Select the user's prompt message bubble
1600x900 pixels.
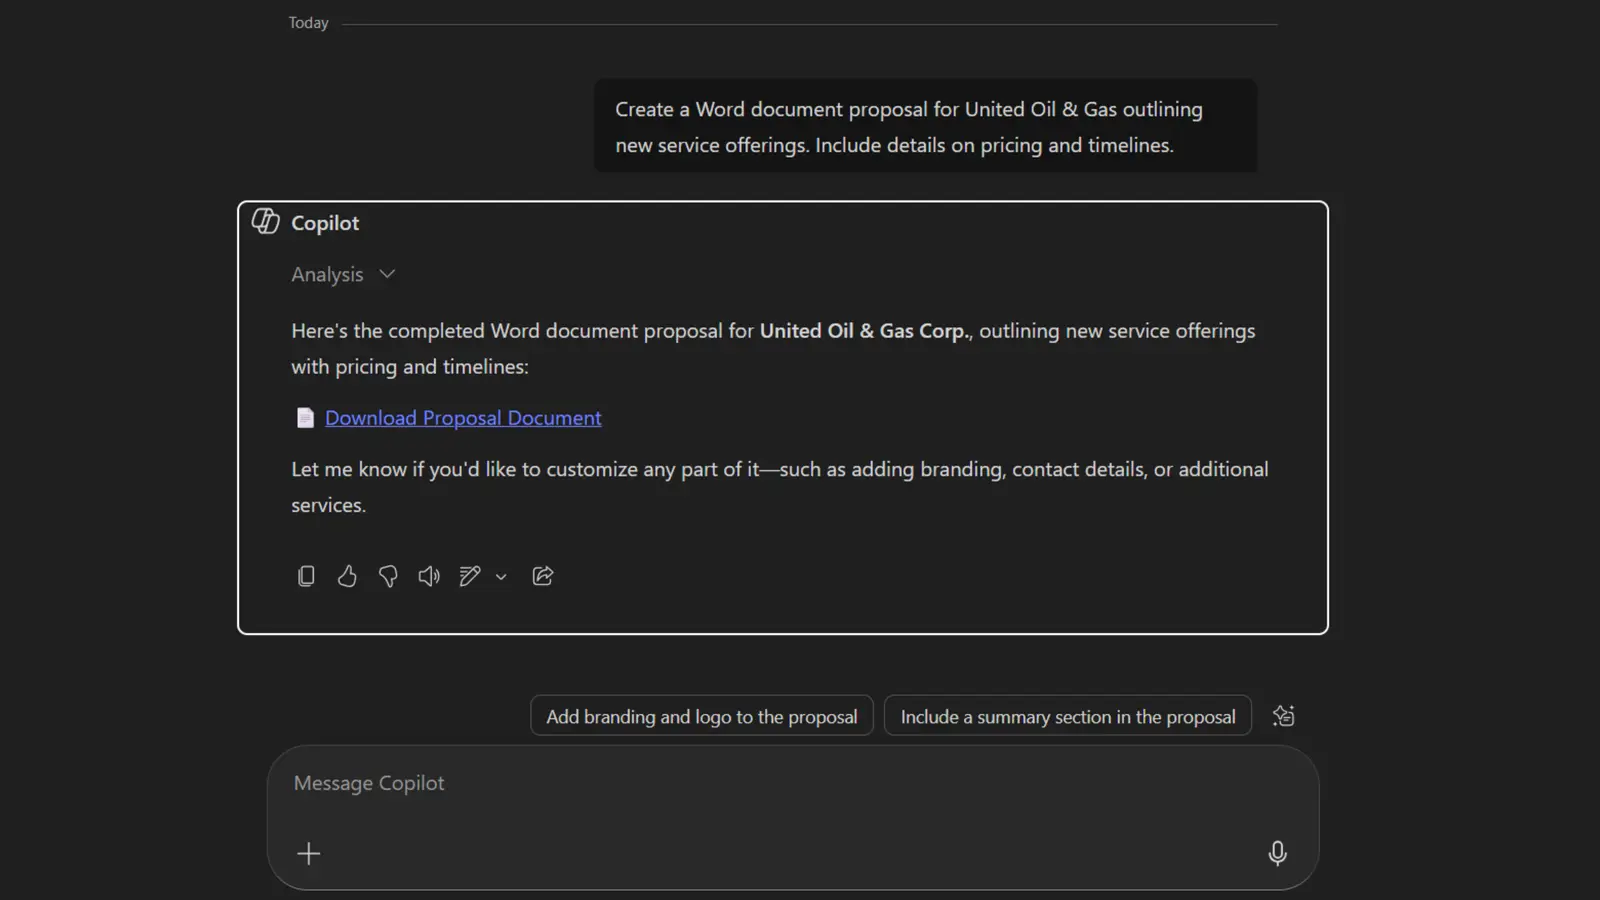point(925,126)
